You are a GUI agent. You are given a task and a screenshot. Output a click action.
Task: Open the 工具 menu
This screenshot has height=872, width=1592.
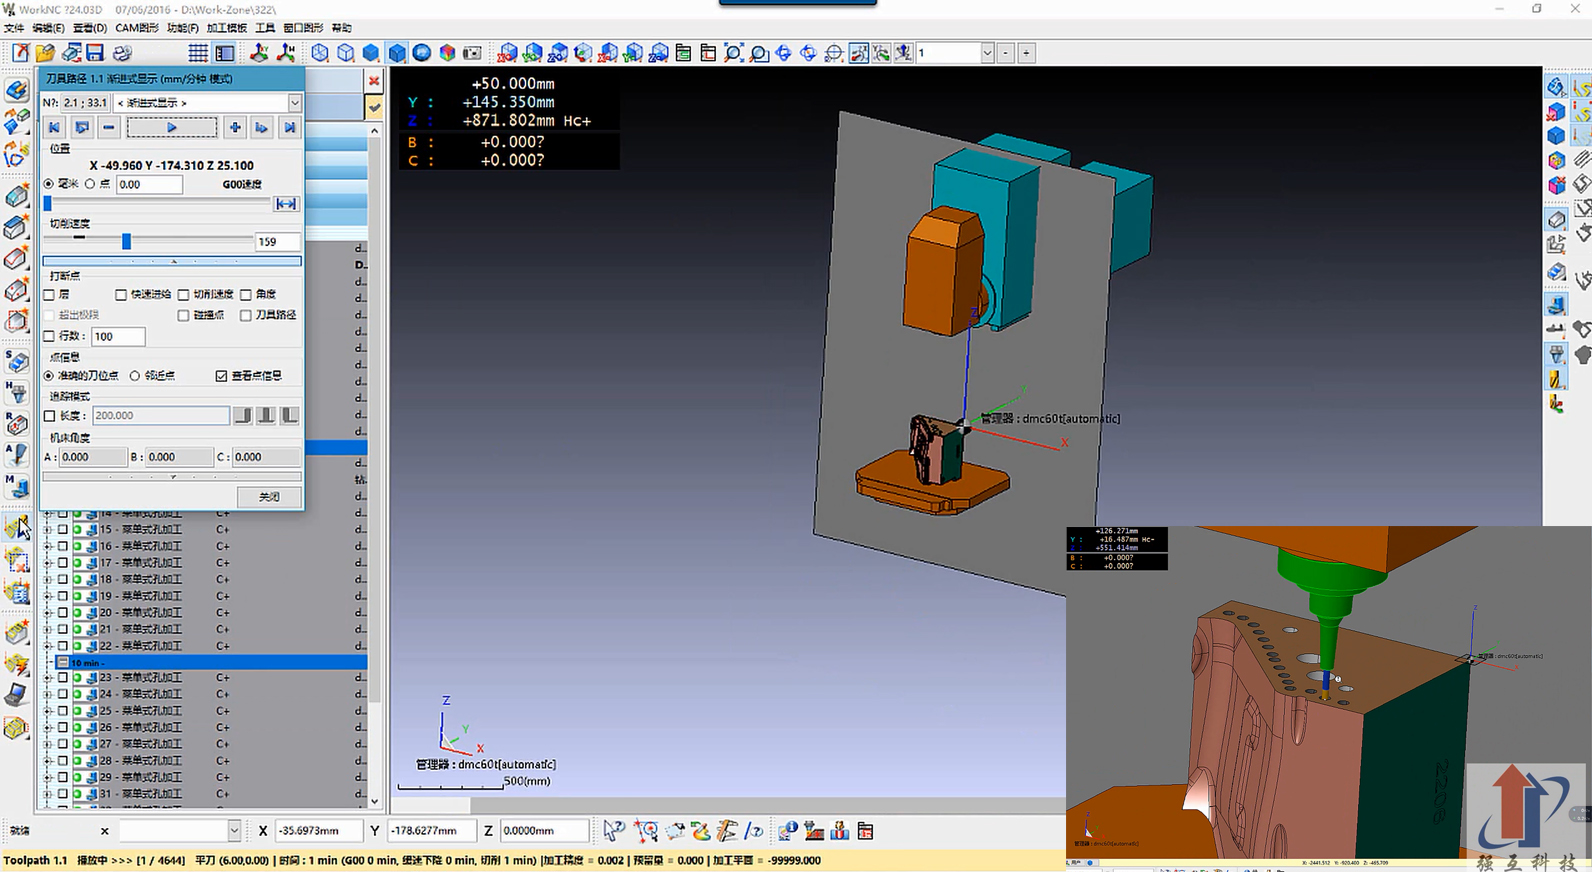[265, 28]
